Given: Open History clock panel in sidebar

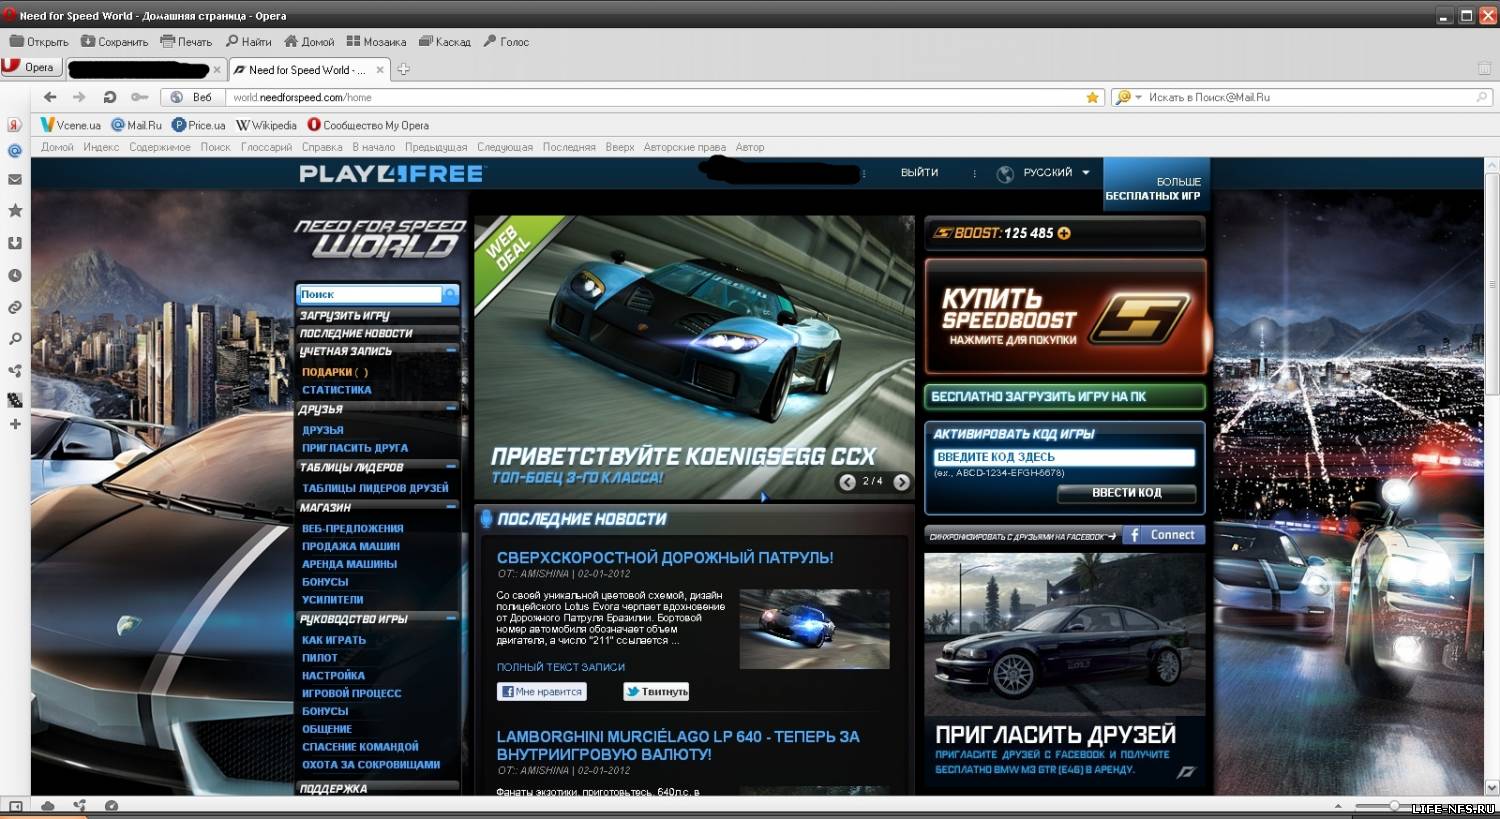Looking at the screenshot, I should pyautogui.click(x=14, y=275).
